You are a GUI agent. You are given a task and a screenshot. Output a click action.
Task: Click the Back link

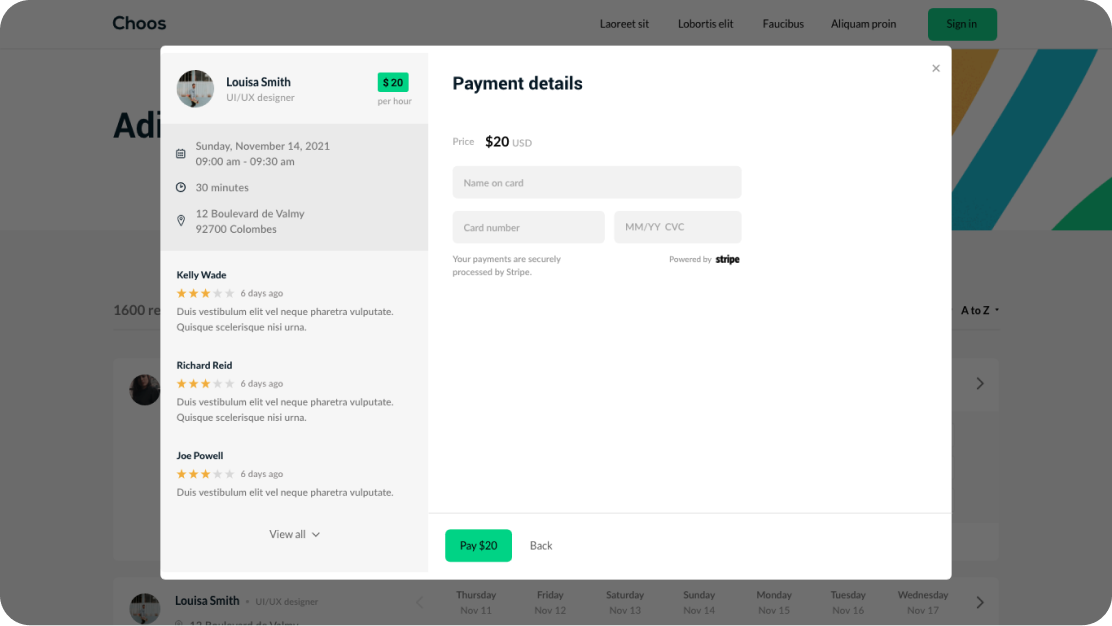pos(541,546)
